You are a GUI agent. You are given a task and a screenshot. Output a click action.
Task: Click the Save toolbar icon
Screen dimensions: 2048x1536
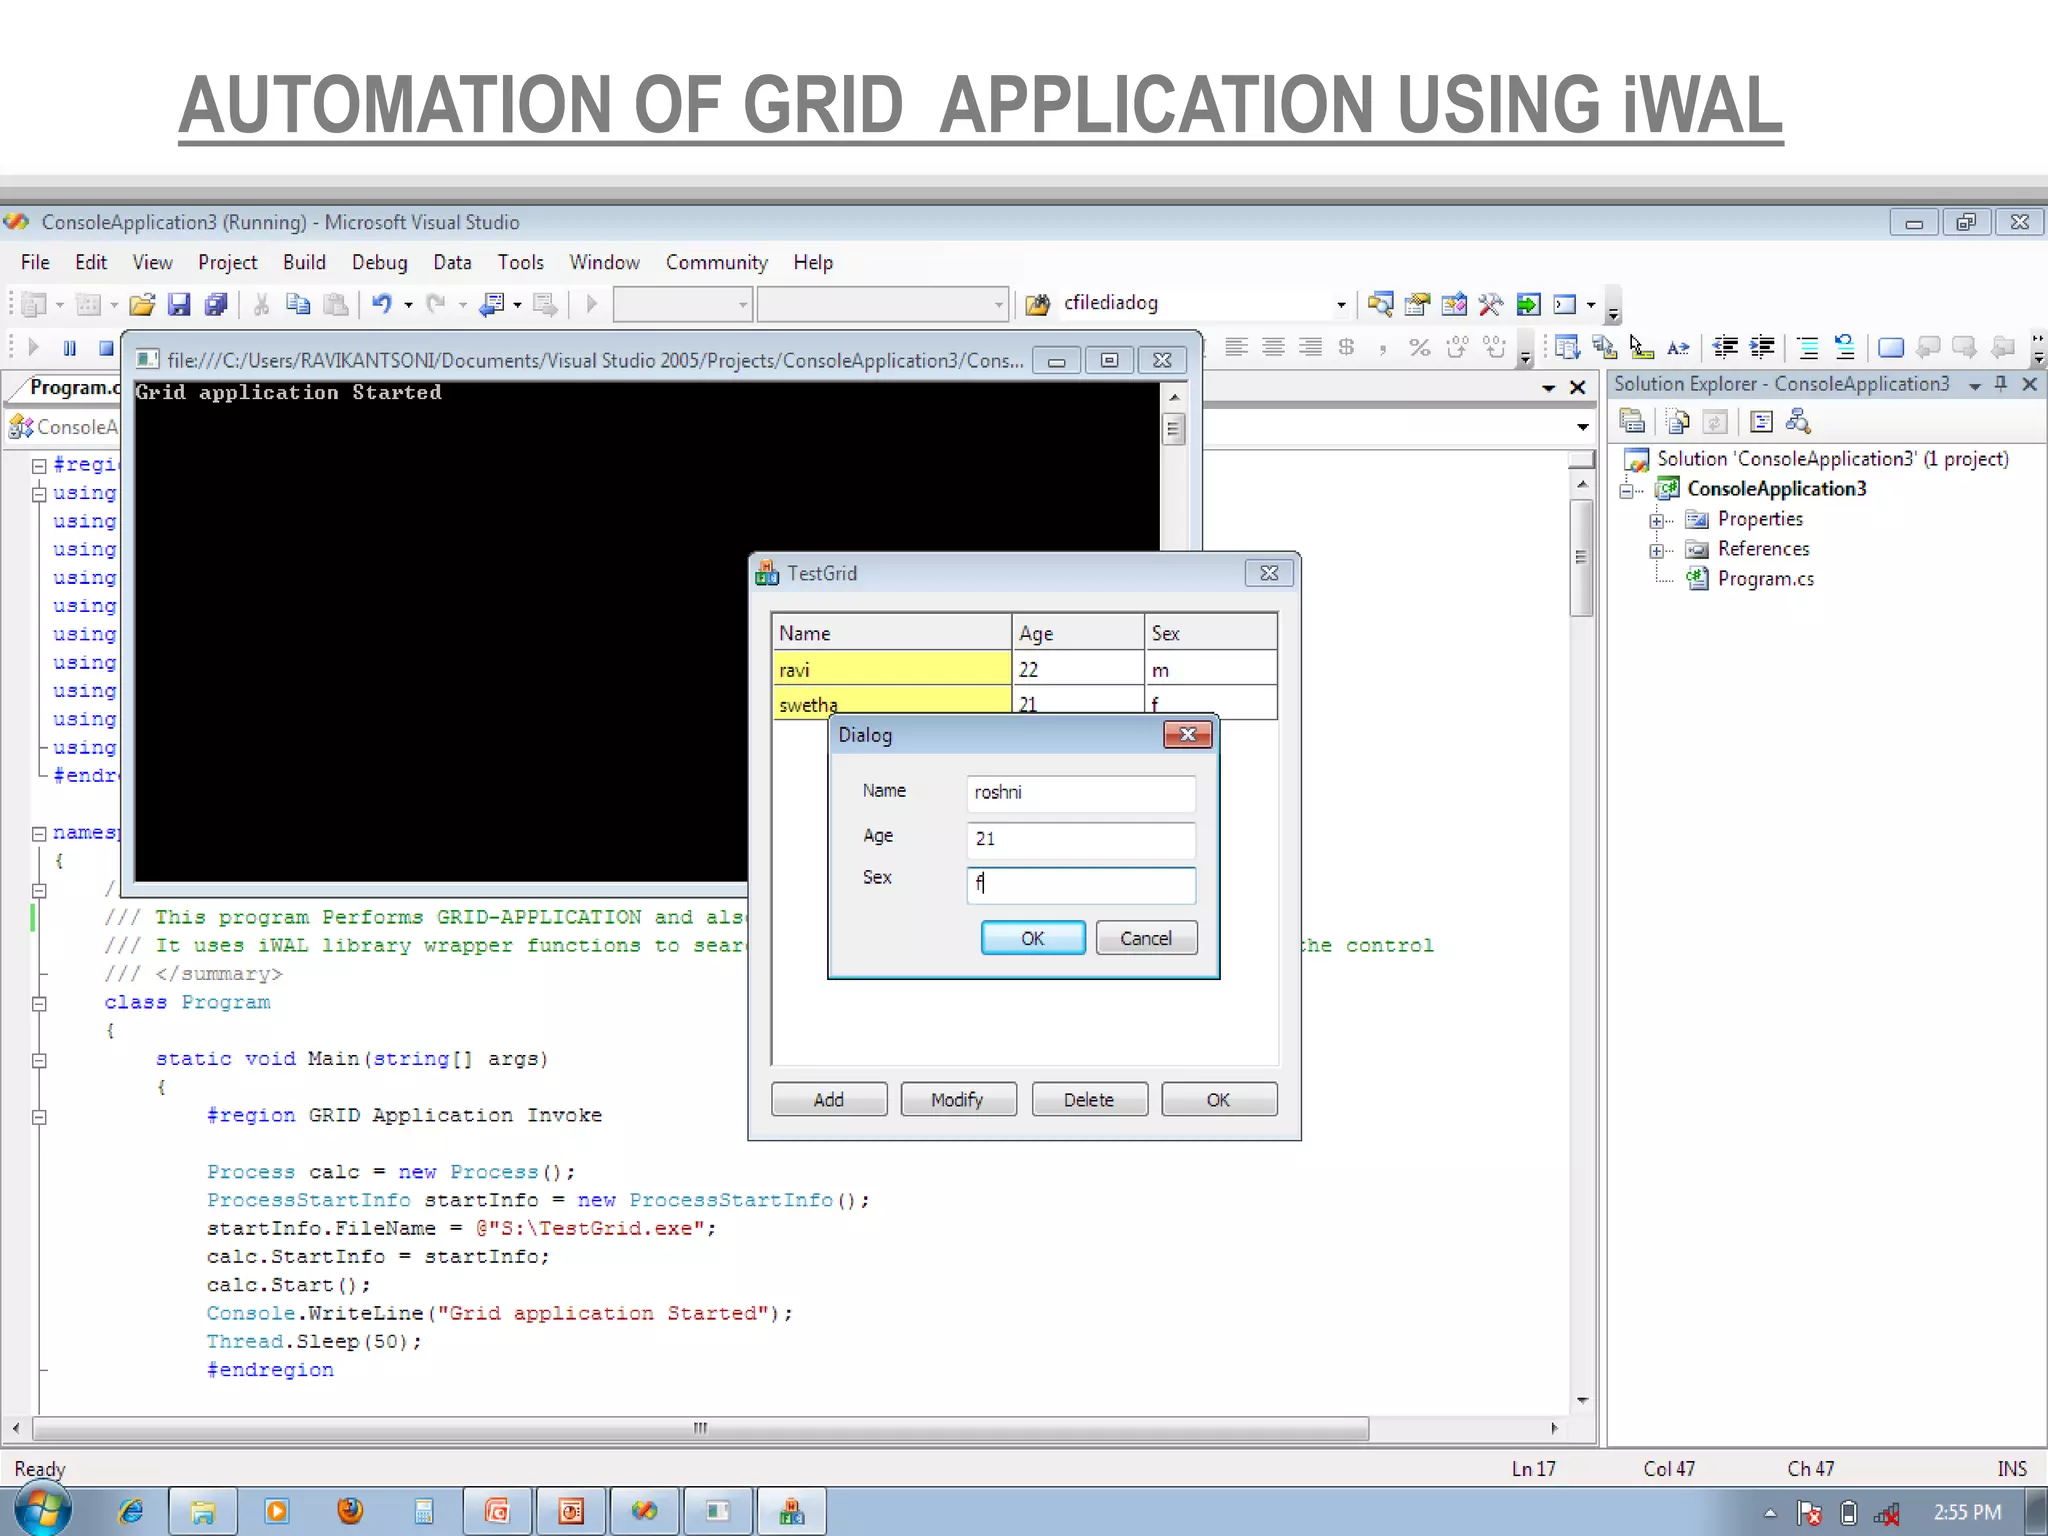pos(179,304)
